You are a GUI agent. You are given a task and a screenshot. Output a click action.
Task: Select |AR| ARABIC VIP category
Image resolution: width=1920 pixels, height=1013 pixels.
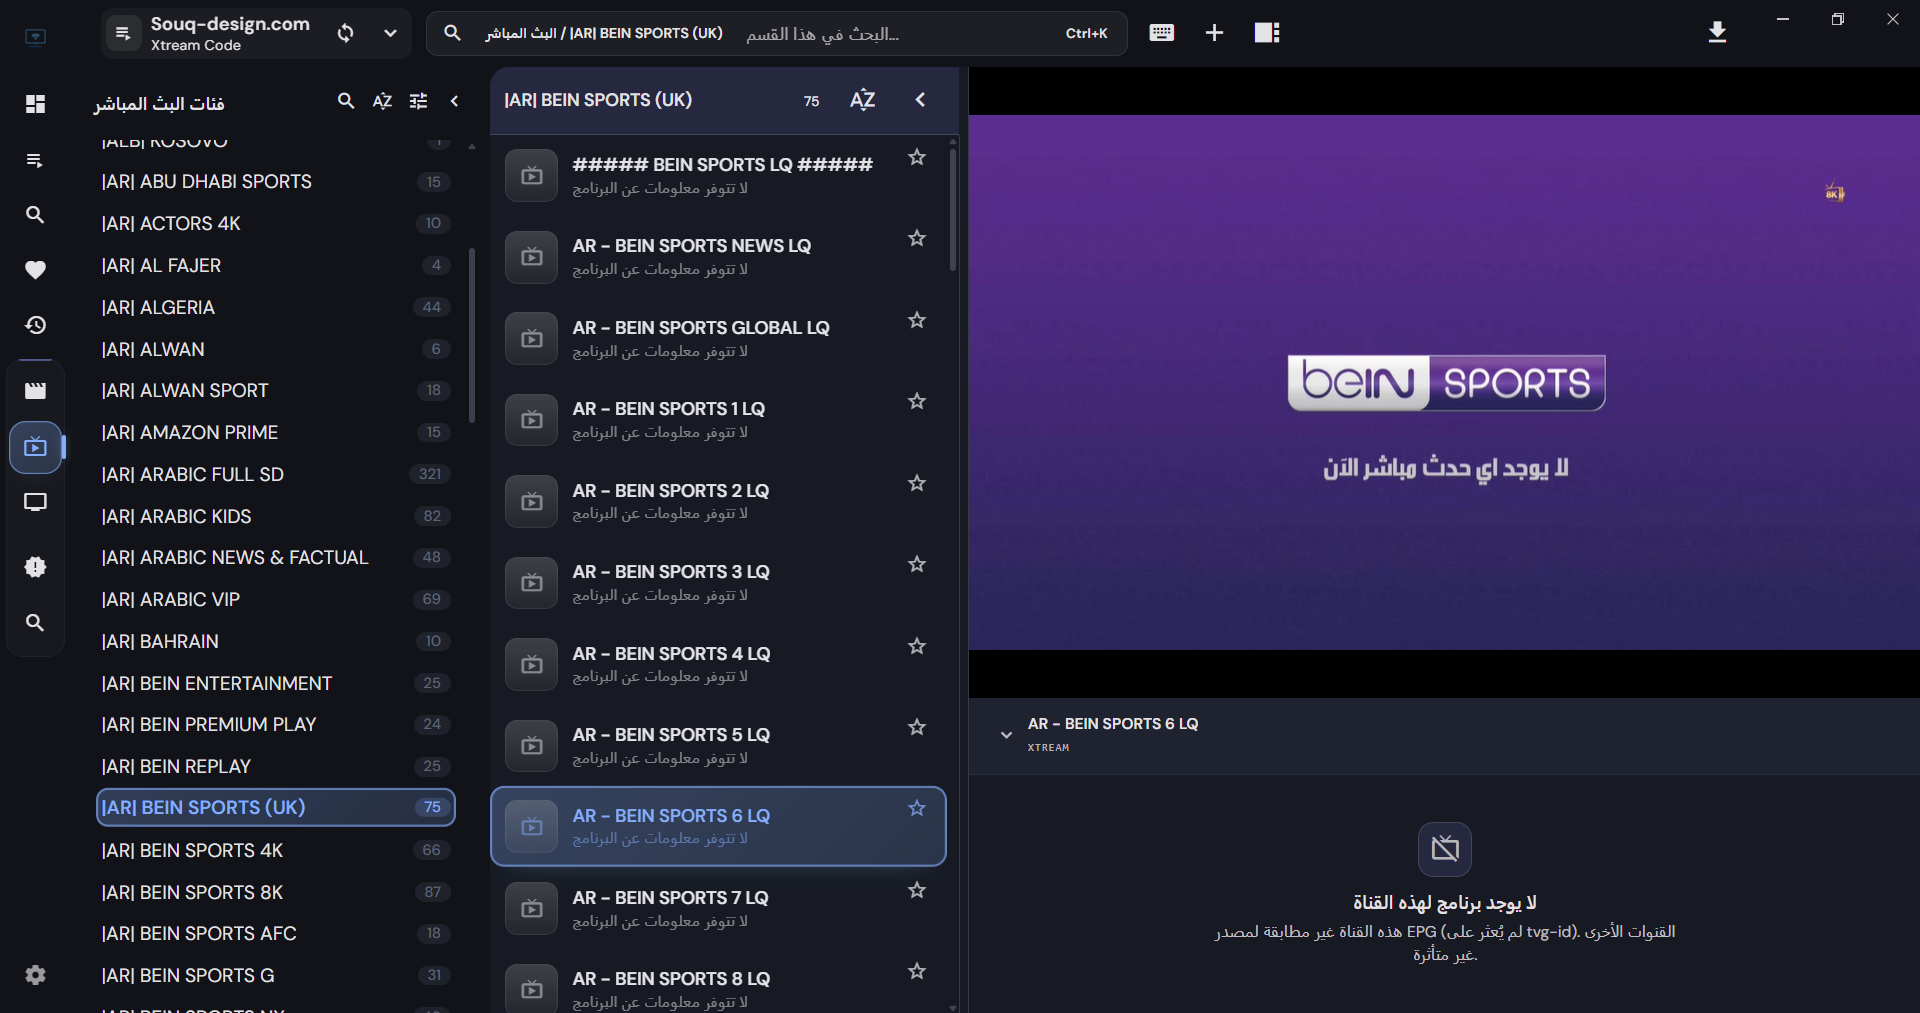[x=276, y=600]
